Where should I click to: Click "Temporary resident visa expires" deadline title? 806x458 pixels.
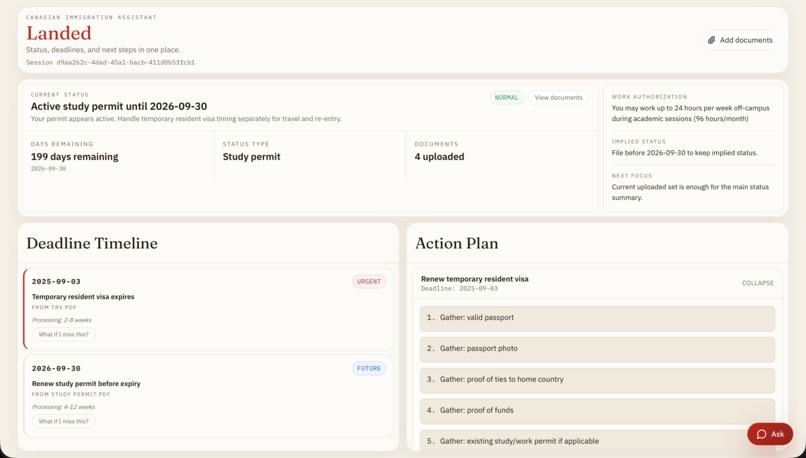tap(83, 297)
